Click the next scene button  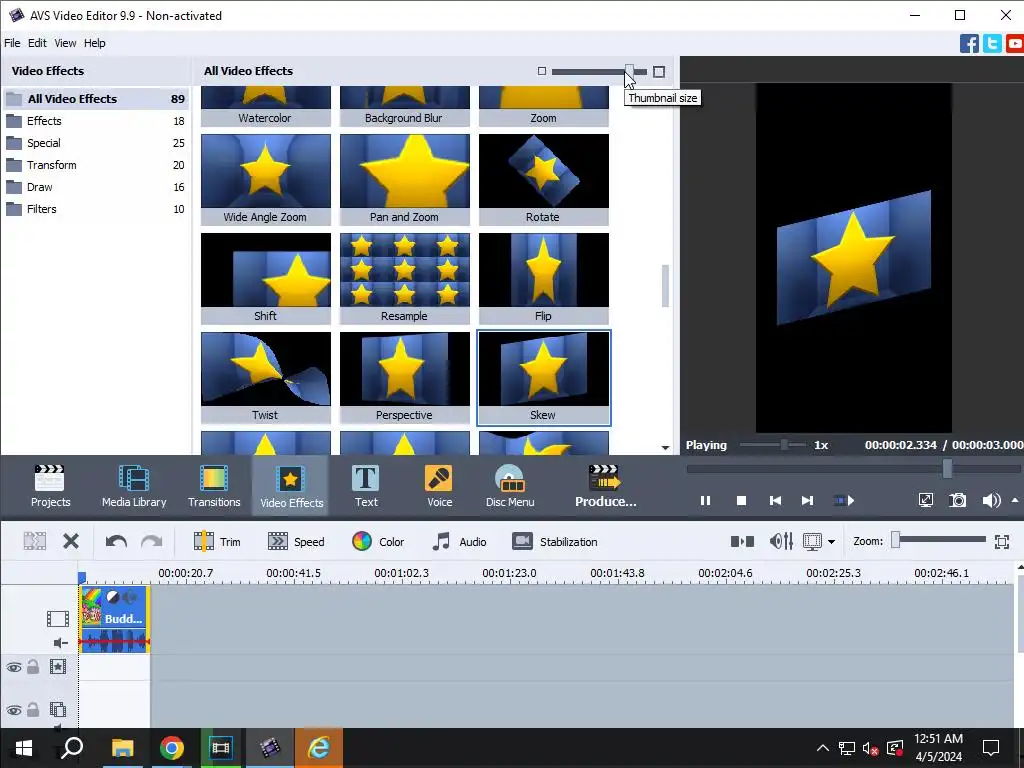[844, 501]
